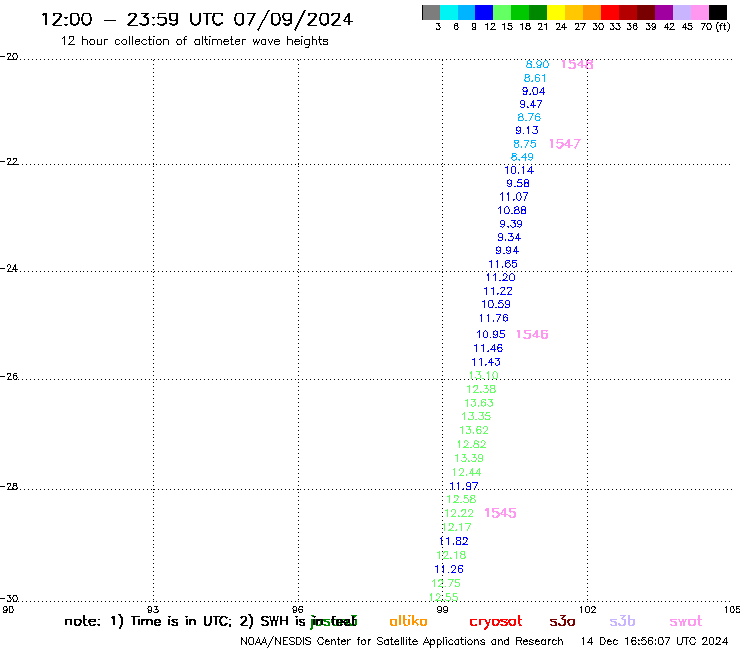Click the wave height value 8.90
Viewport: 740px width, 650px height.
coord(537,65)
